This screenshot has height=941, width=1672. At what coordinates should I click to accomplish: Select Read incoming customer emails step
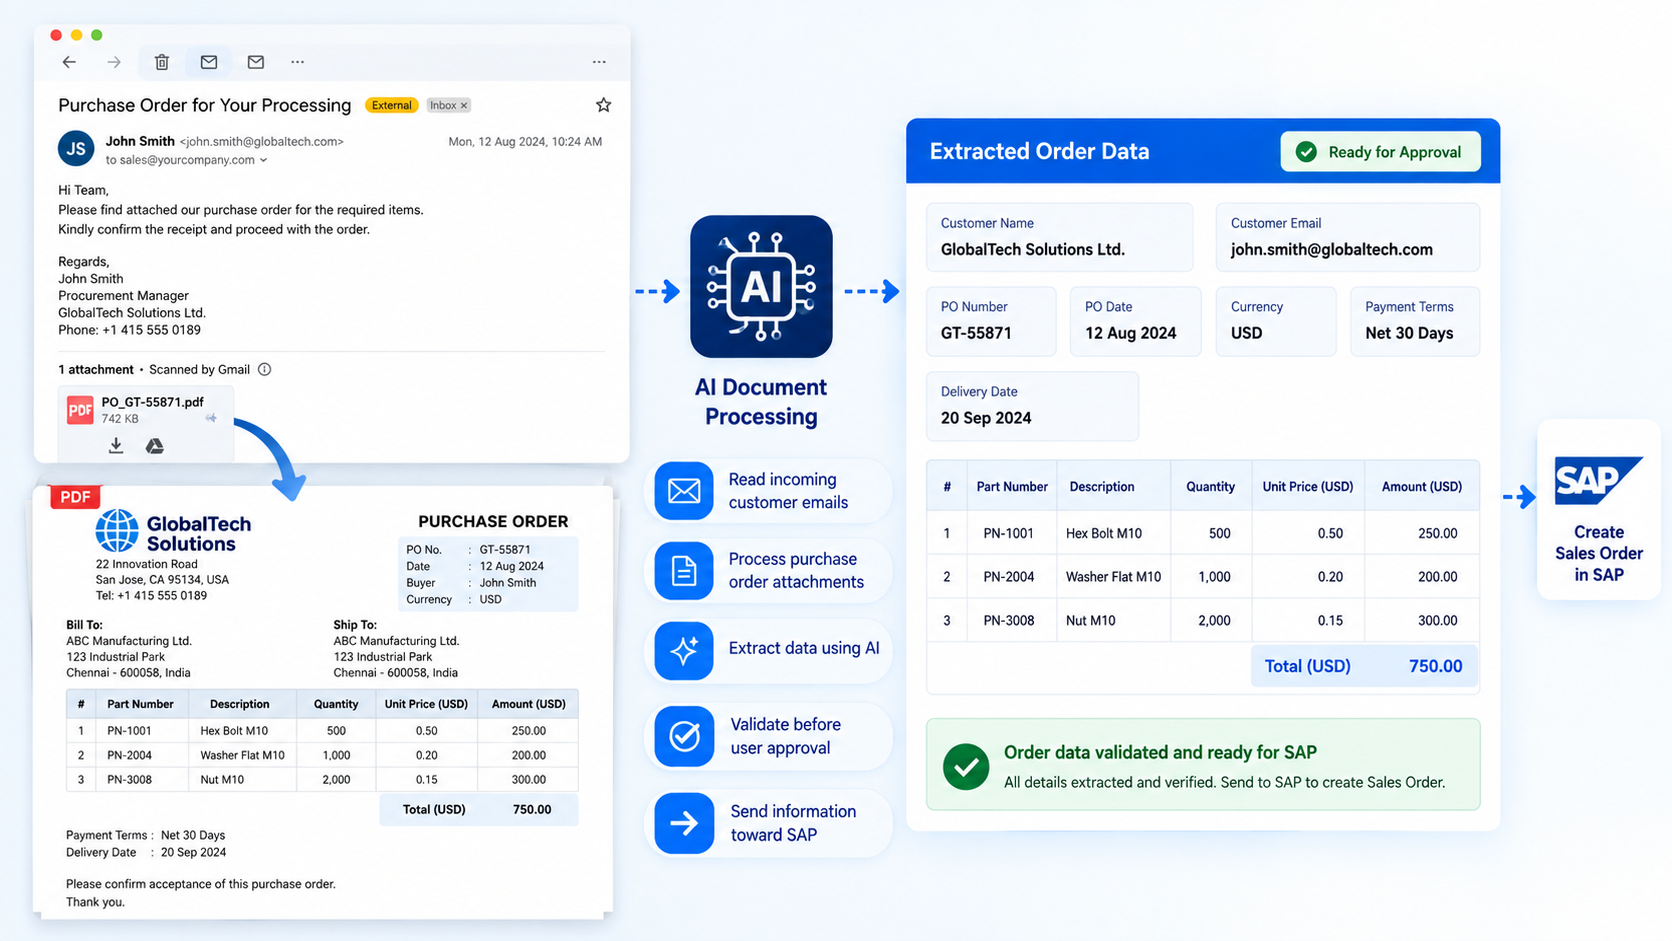tap(769, 491)
